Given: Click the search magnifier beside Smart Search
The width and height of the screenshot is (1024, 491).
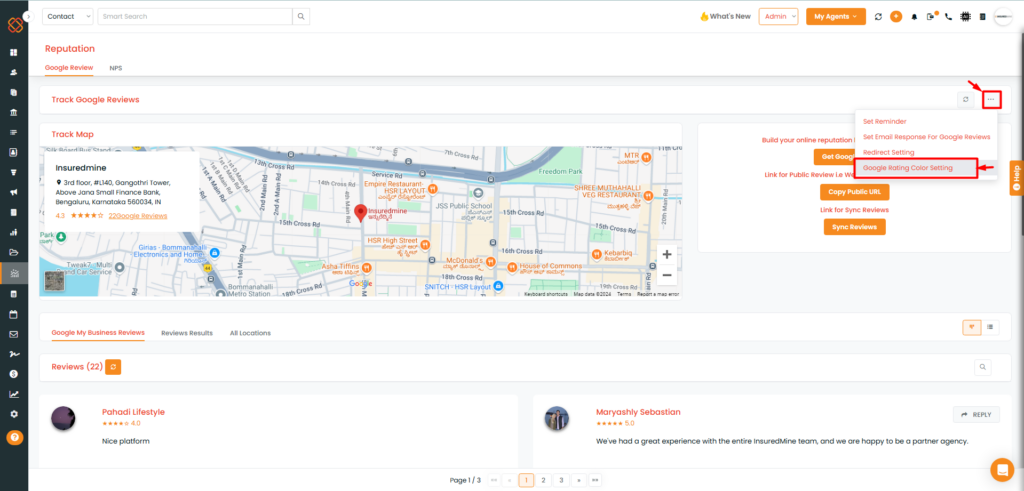Looking at the screenshot, I should coord(301,16).
